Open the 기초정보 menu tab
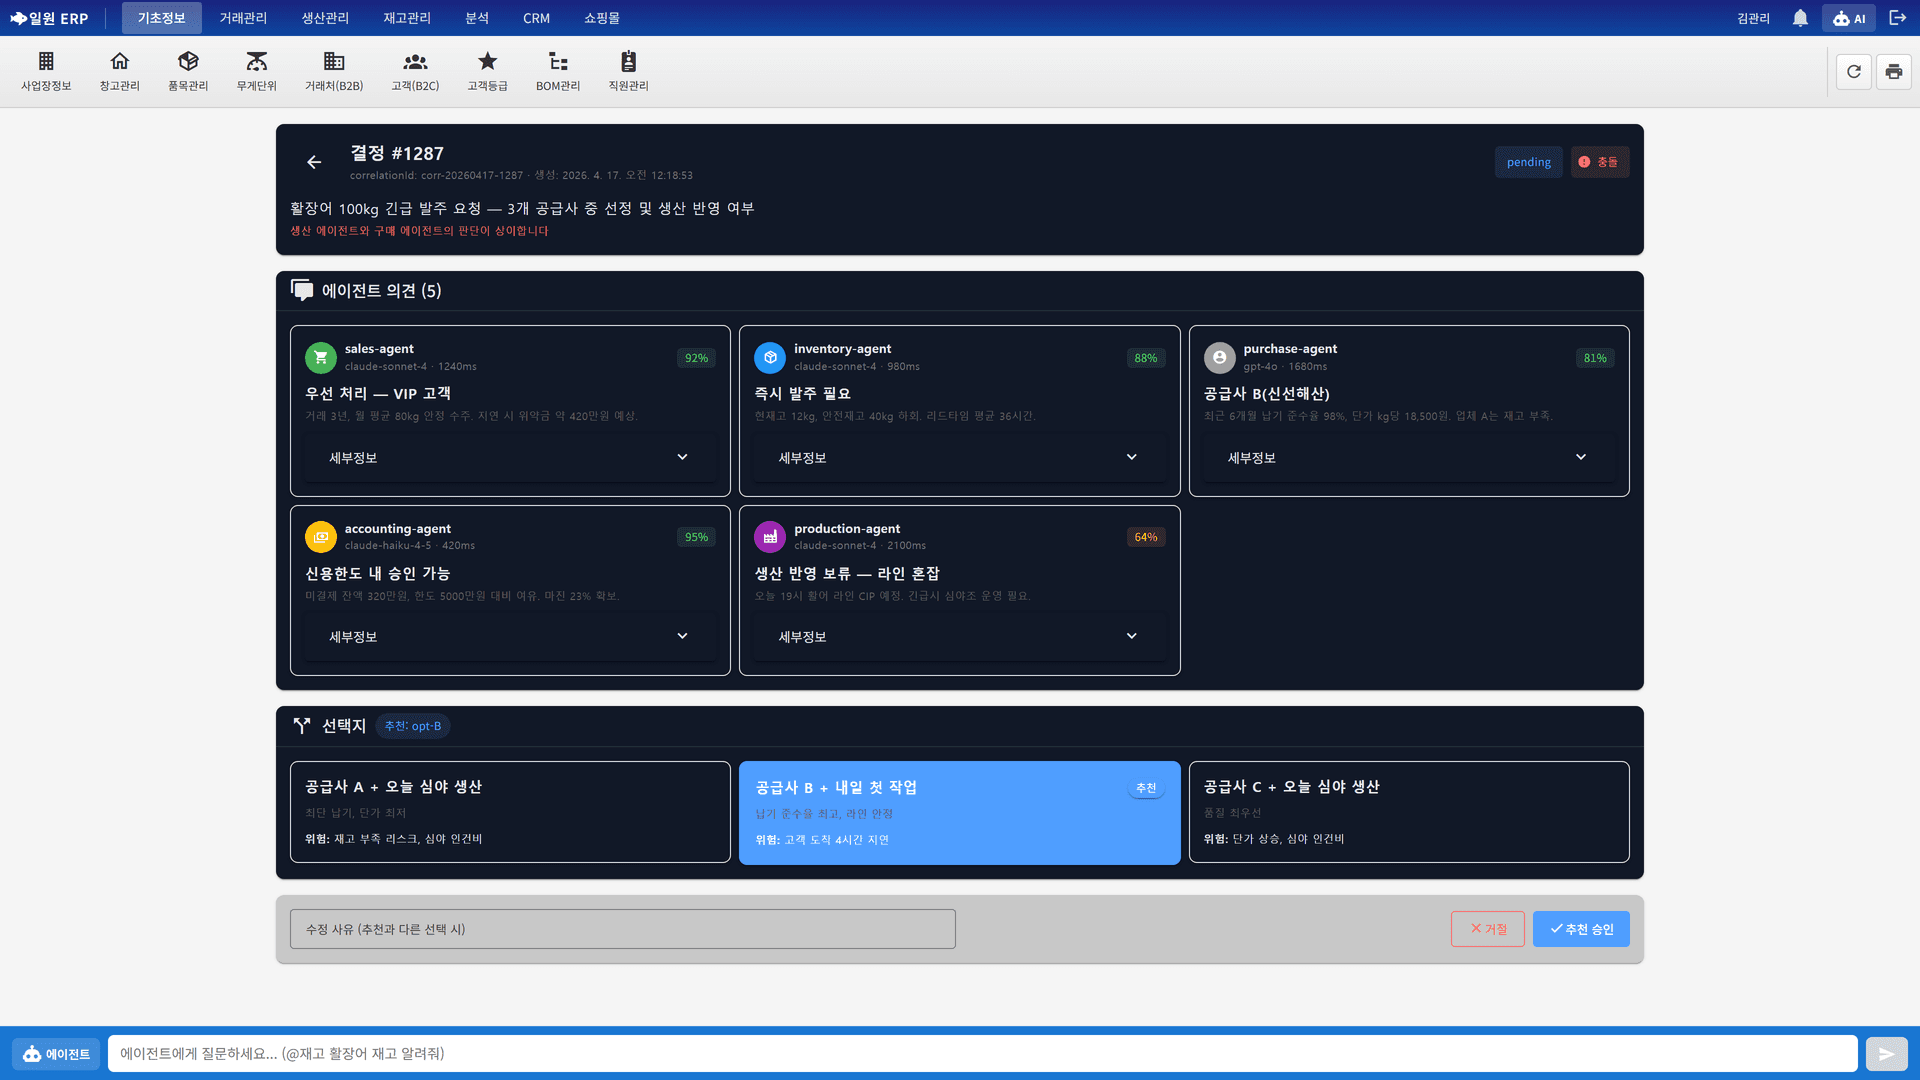Screen dimensions: 1920x1080 pyautogui.click(x=161, y=18)
